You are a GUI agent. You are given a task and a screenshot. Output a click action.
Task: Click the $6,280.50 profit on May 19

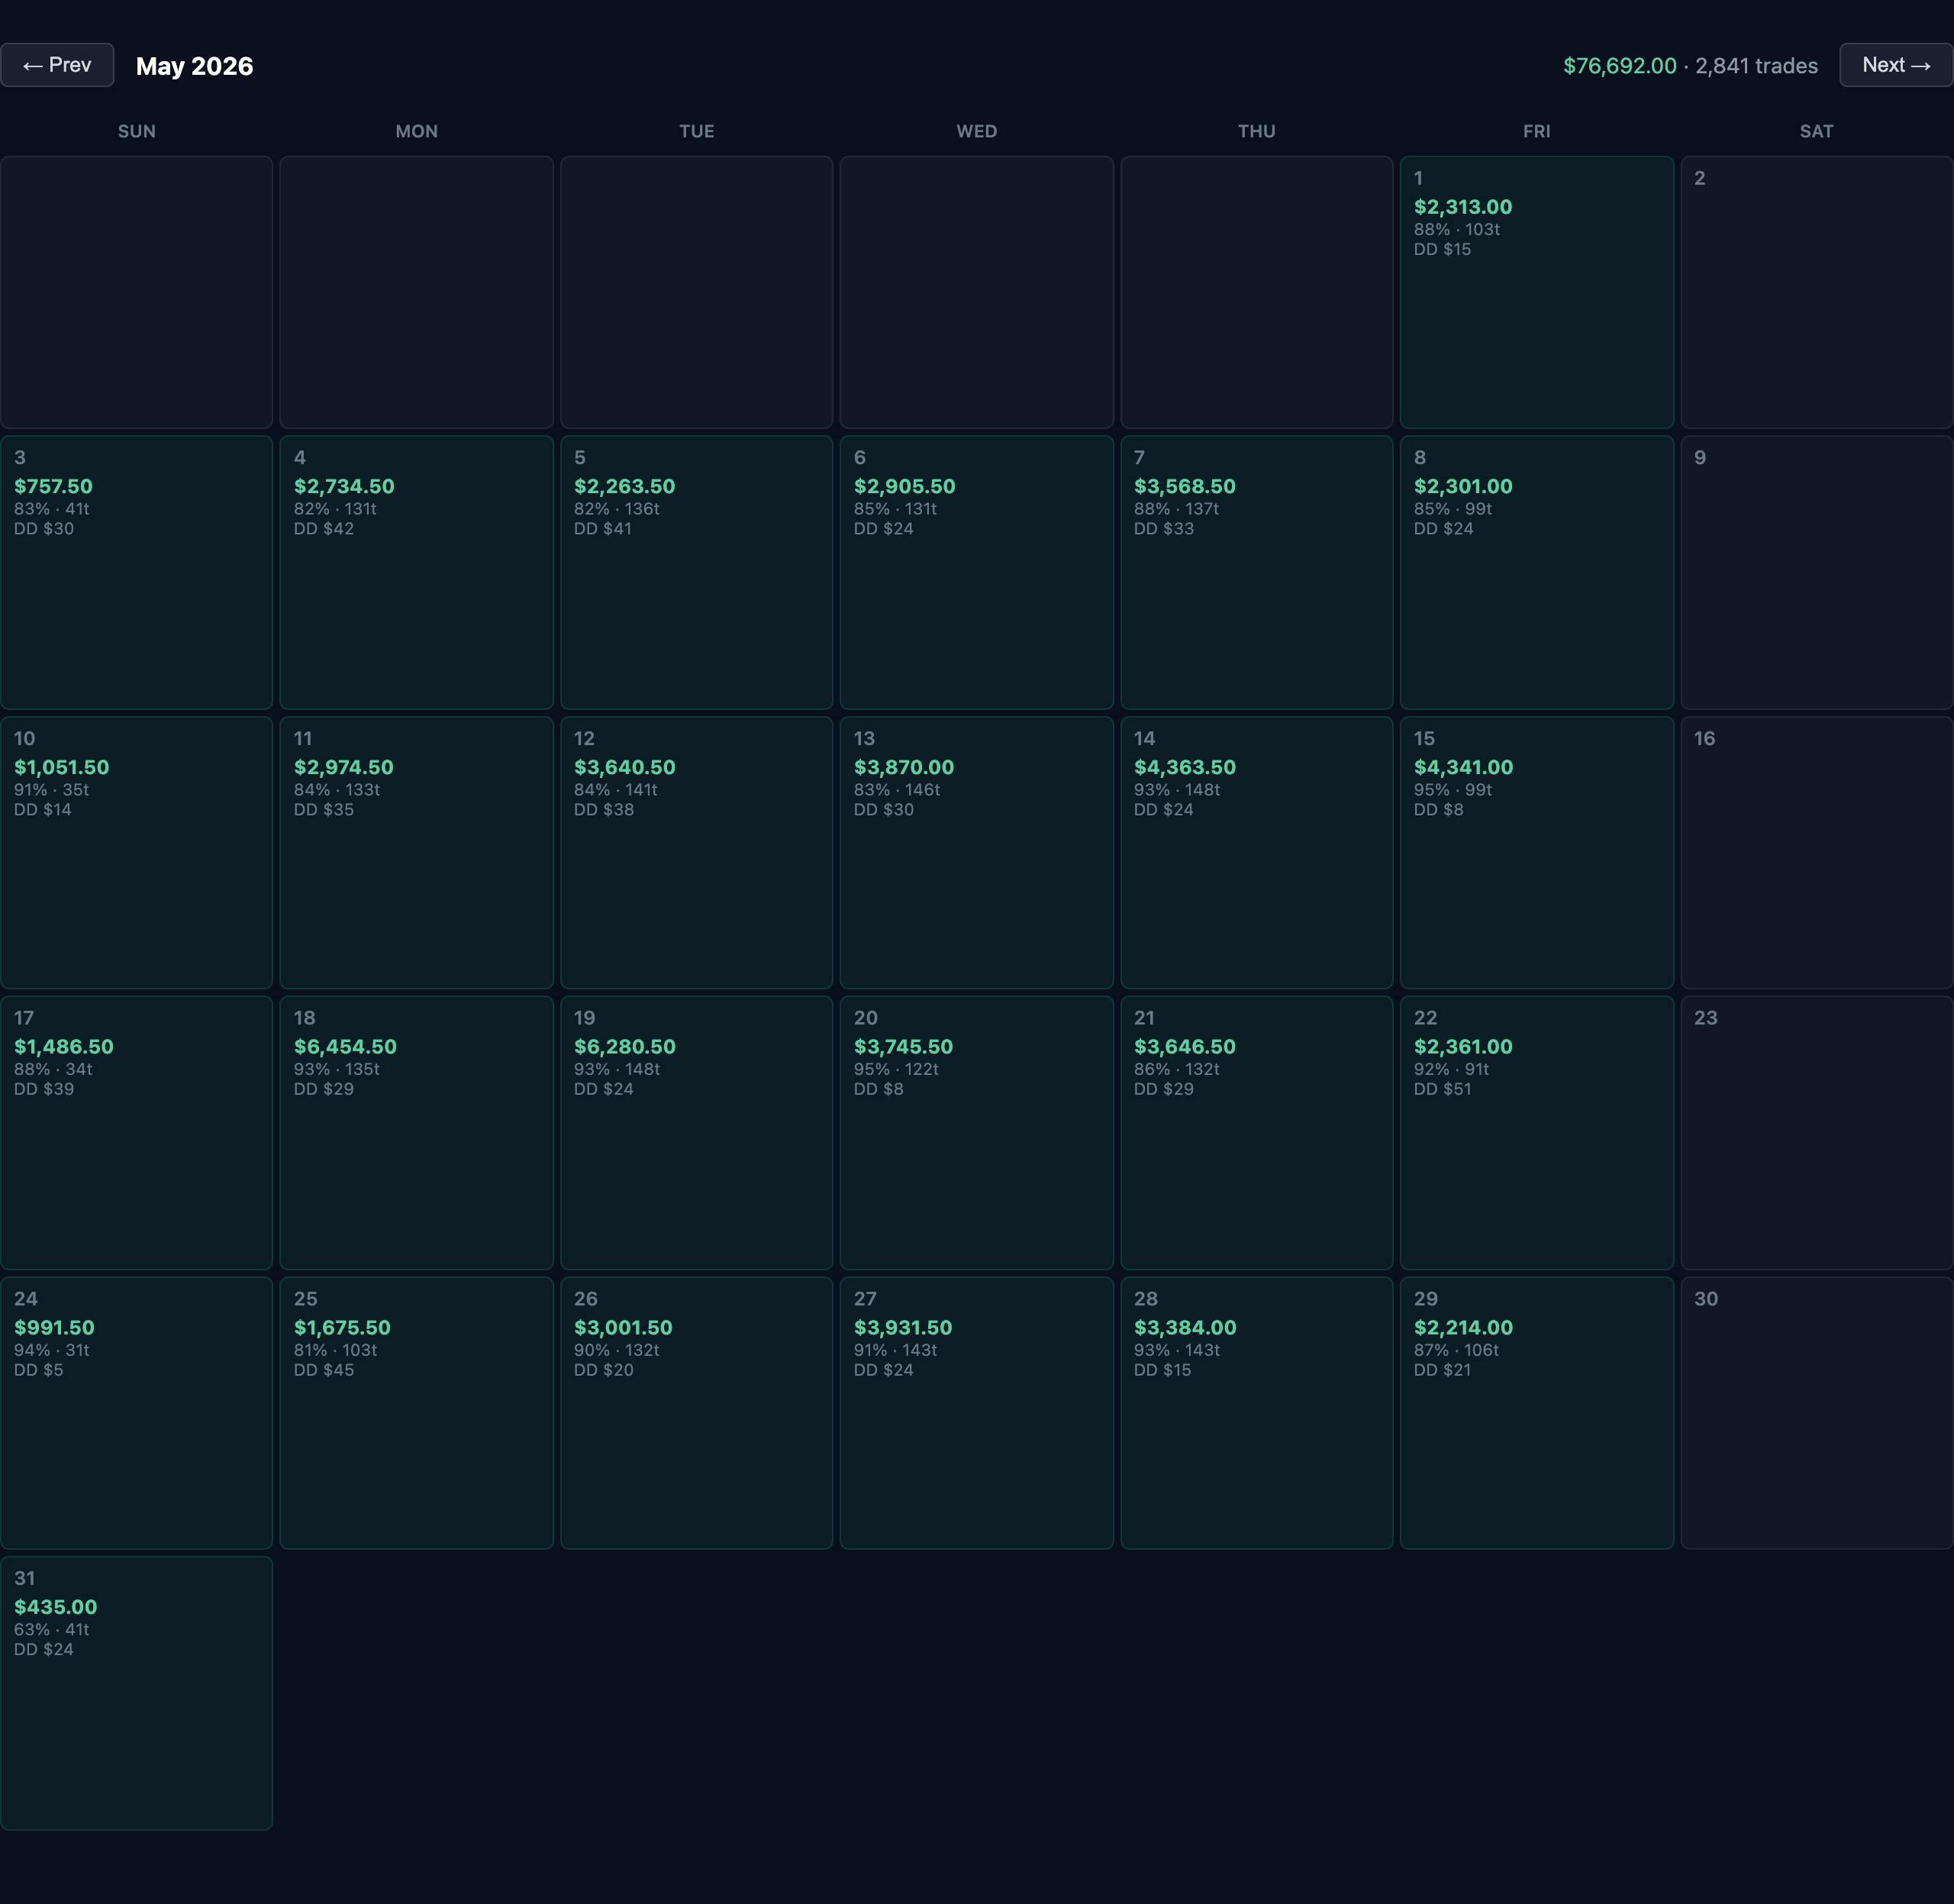pyautogui.click(x=624, y=1046)
